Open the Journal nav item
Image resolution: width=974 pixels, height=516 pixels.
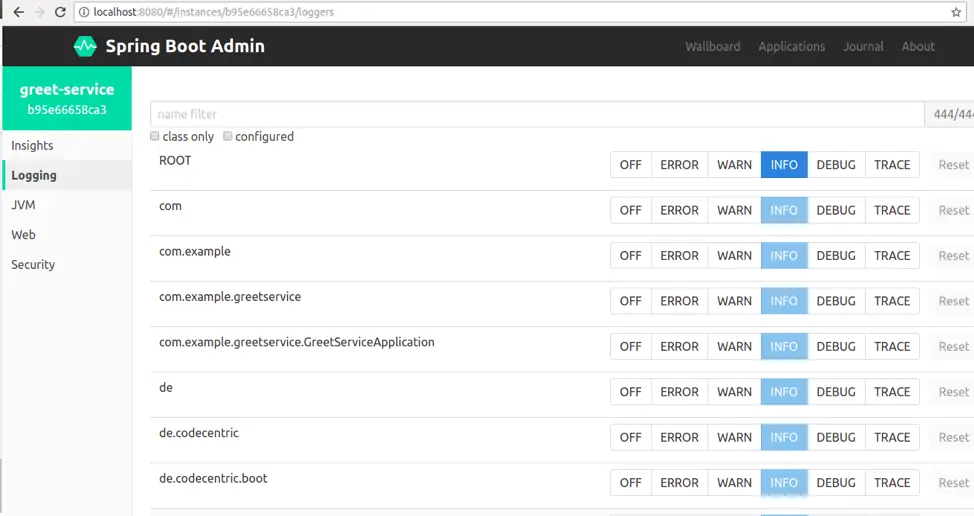click(x=863, y=47)
